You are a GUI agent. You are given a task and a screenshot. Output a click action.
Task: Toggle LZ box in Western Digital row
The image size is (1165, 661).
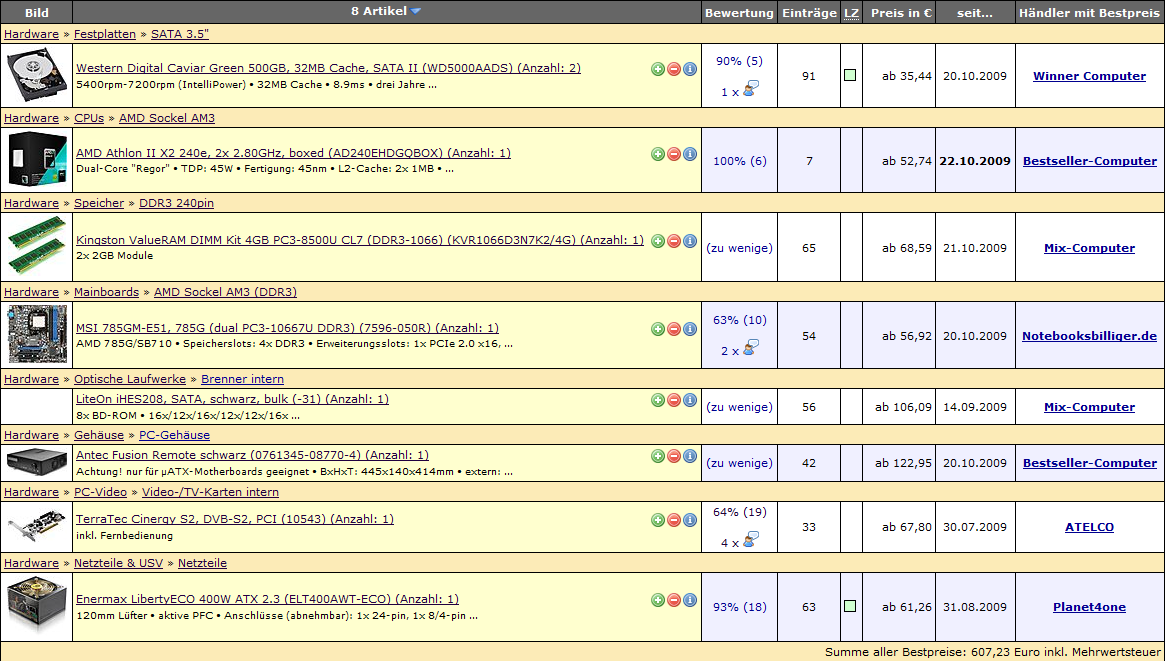(x=850, y=76)
